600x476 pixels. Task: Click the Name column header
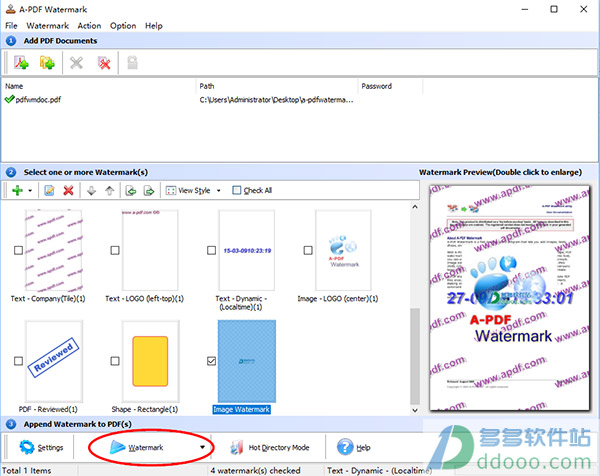(99, 86)
